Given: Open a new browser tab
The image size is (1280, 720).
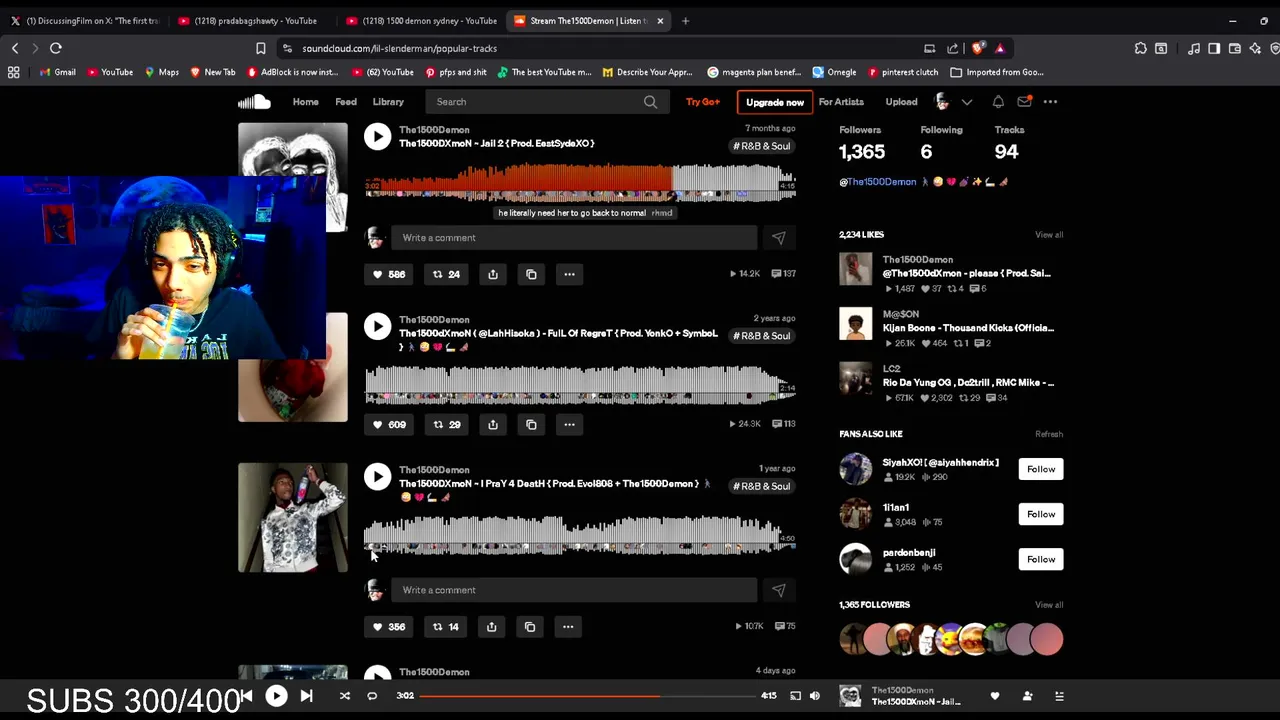Looking at the screenshot, I should coord(685,20).
